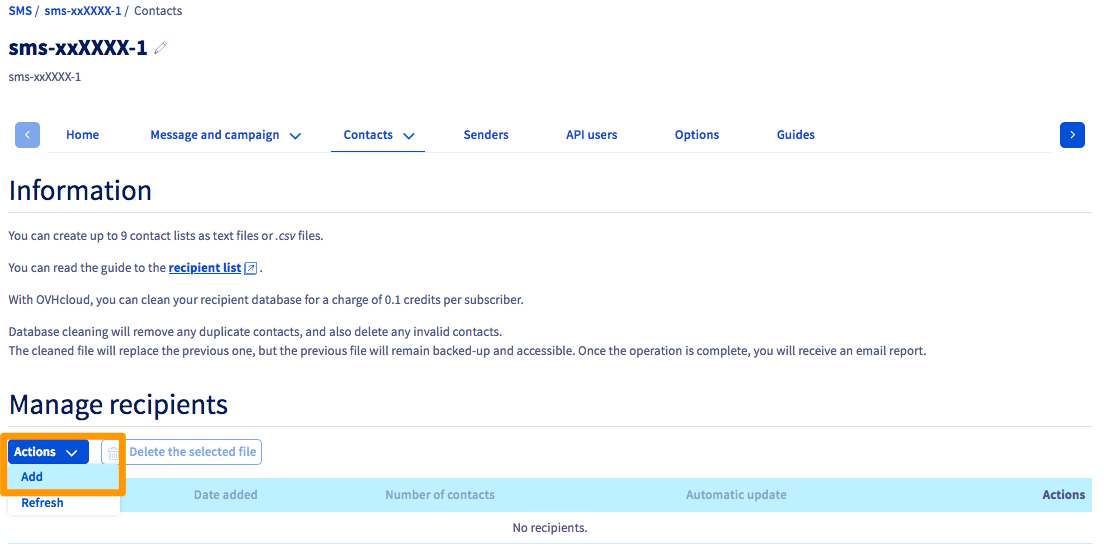
Task: Collapse the blue Actions dropdown button
Action: pyautogui.click(x=47, y=452)
